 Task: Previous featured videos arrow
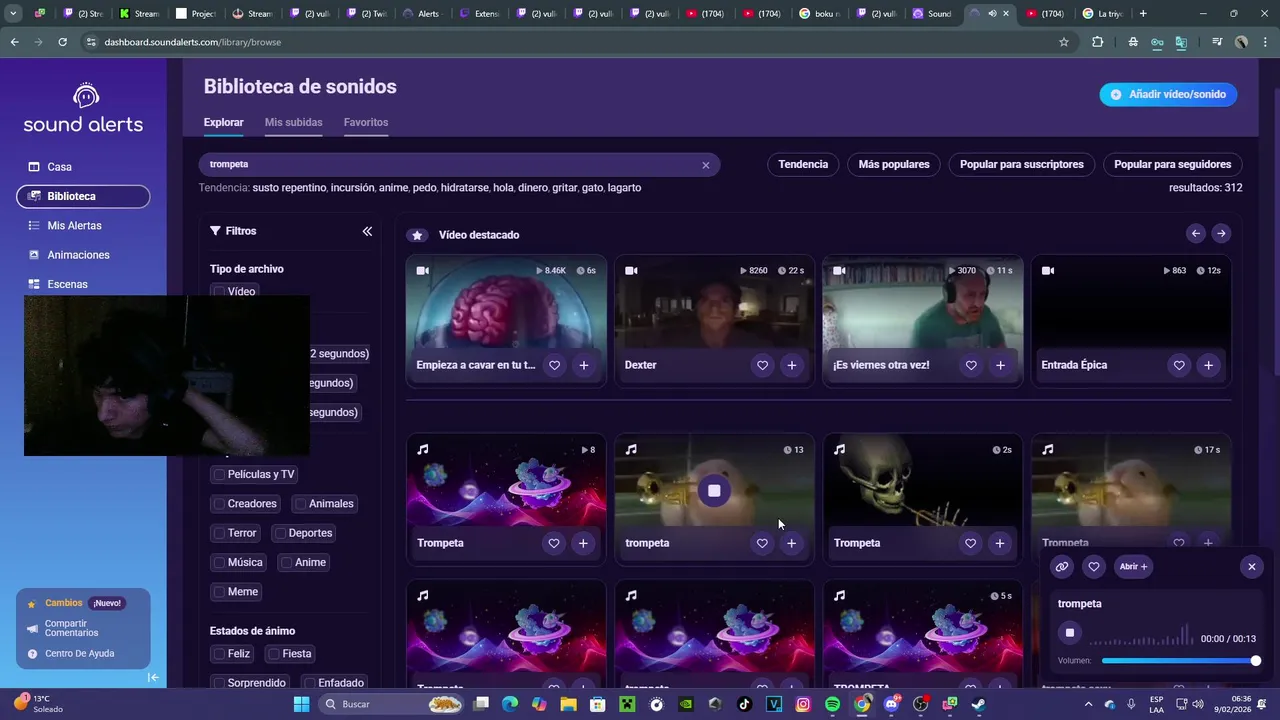(x=1195, y=233)
